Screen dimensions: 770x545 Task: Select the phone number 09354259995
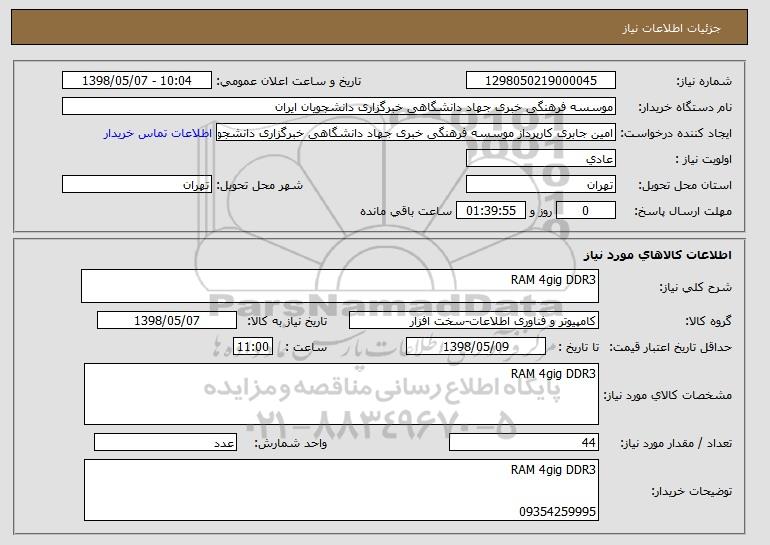(557, 512)
